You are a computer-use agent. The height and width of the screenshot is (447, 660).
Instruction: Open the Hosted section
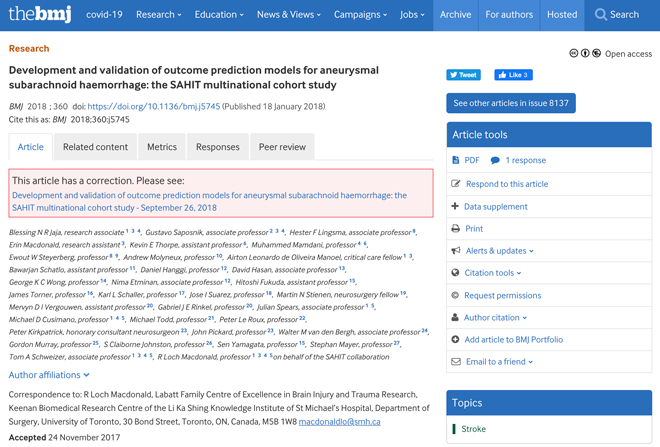(x=562, y=15)
